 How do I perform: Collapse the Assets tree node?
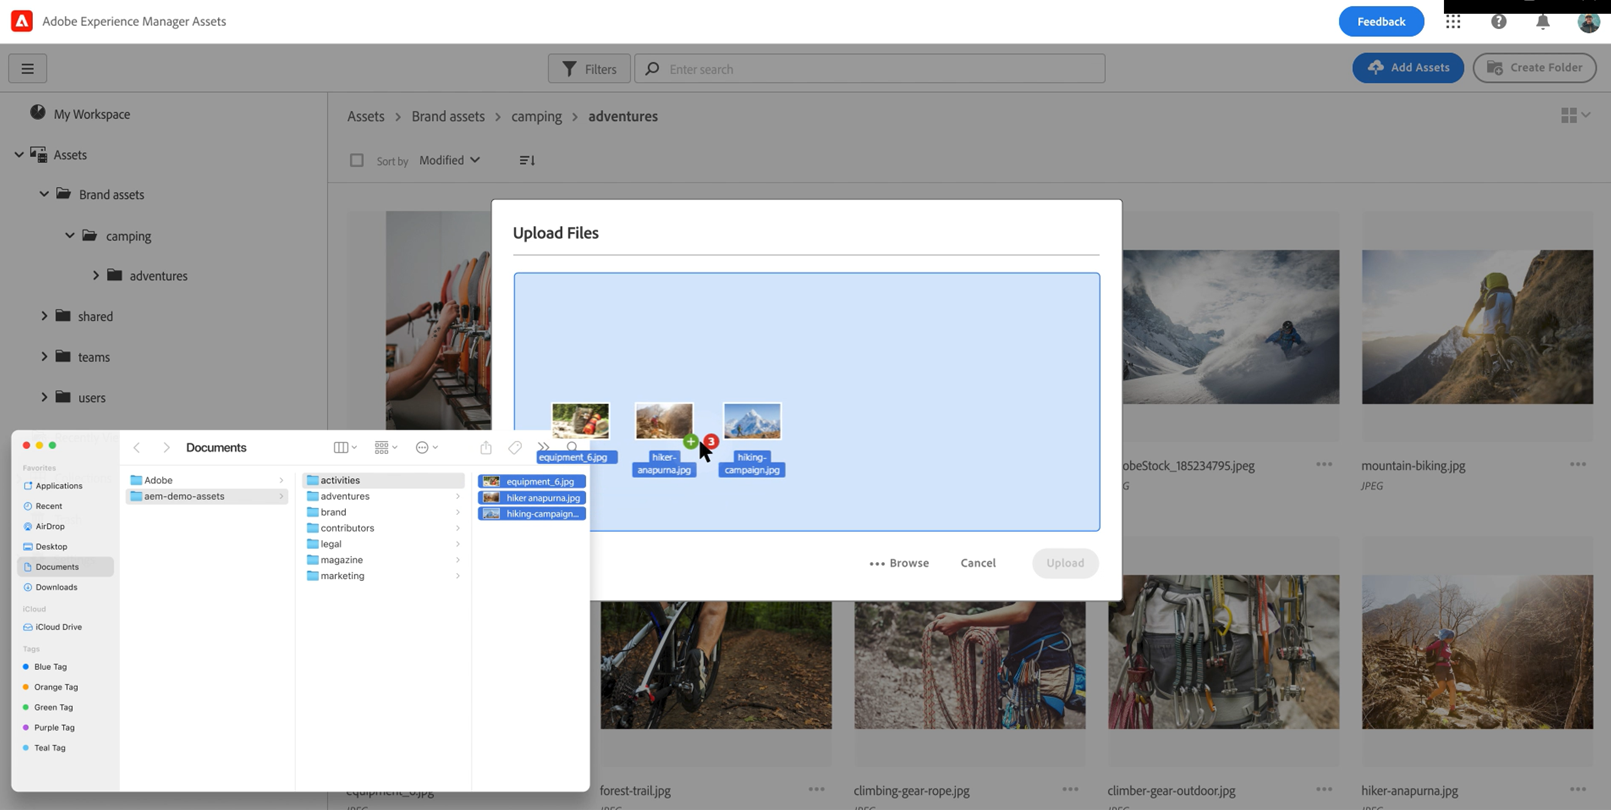pos(19,155)
